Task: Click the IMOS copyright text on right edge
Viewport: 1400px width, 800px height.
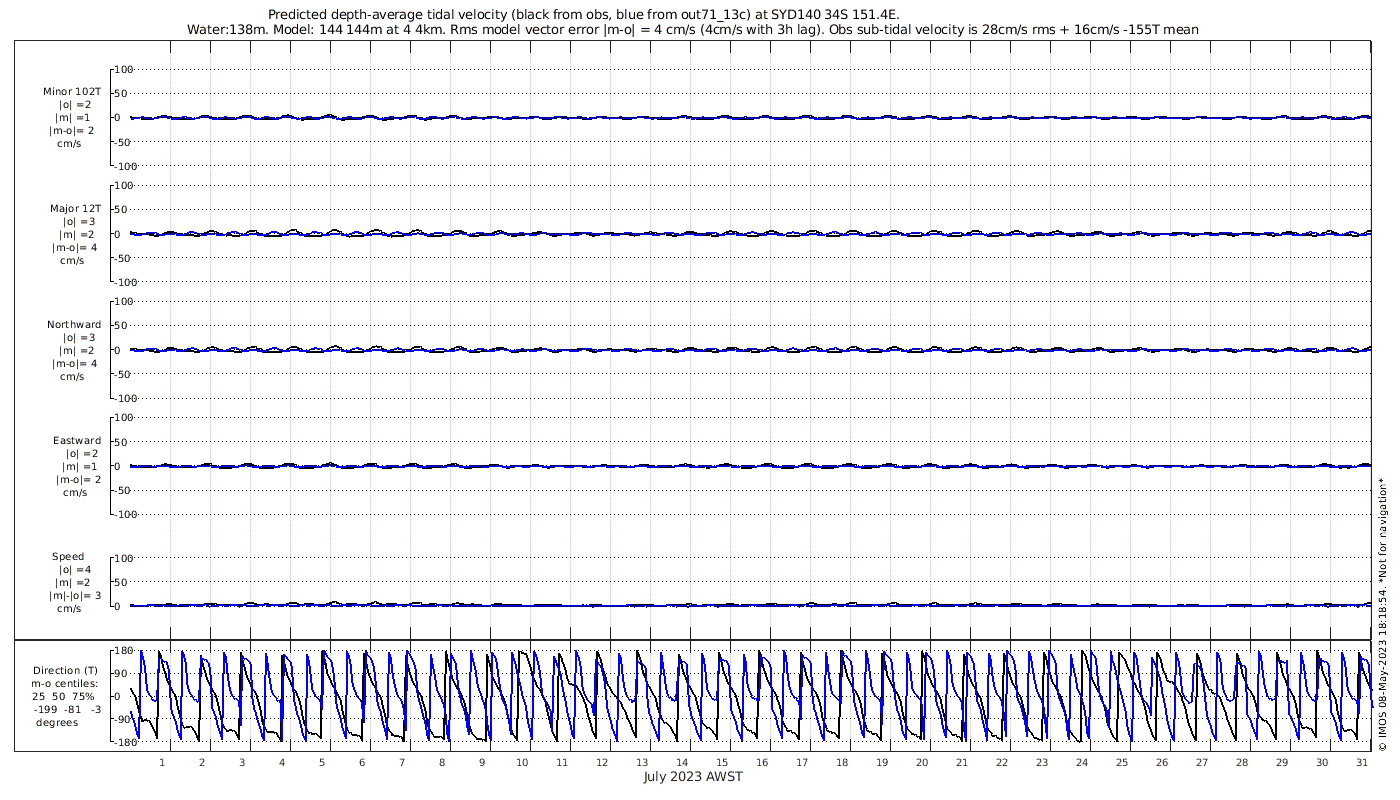Action: coord(1382,613)
